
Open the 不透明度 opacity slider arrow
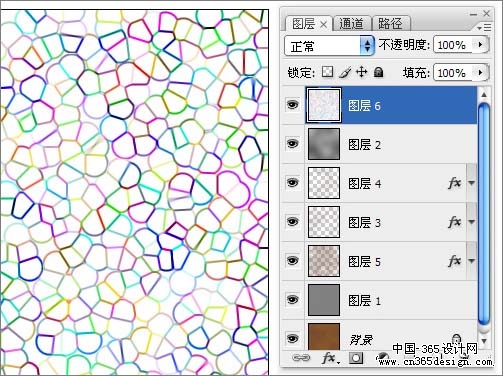[x=480, y=44]
